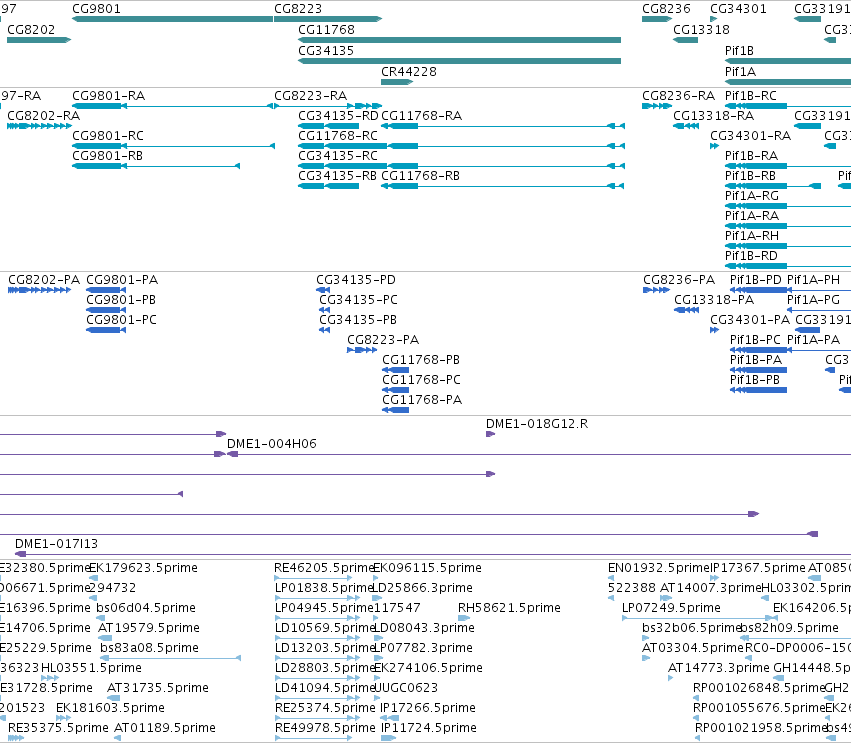The width and height of the screenshot is (851, 743).
Task: Select the RH58621.5prime EST label
Action: pos(509,608)
